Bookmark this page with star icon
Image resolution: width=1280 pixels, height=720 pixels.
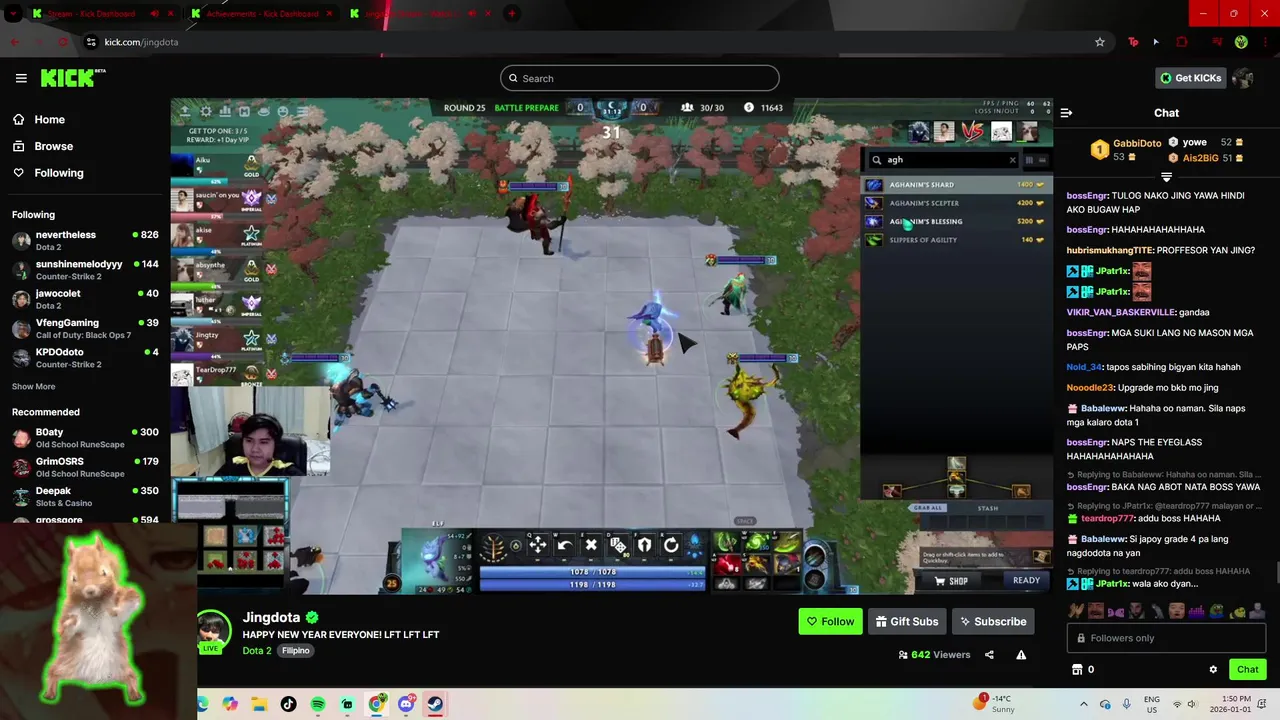click(x=1100, y=42)
